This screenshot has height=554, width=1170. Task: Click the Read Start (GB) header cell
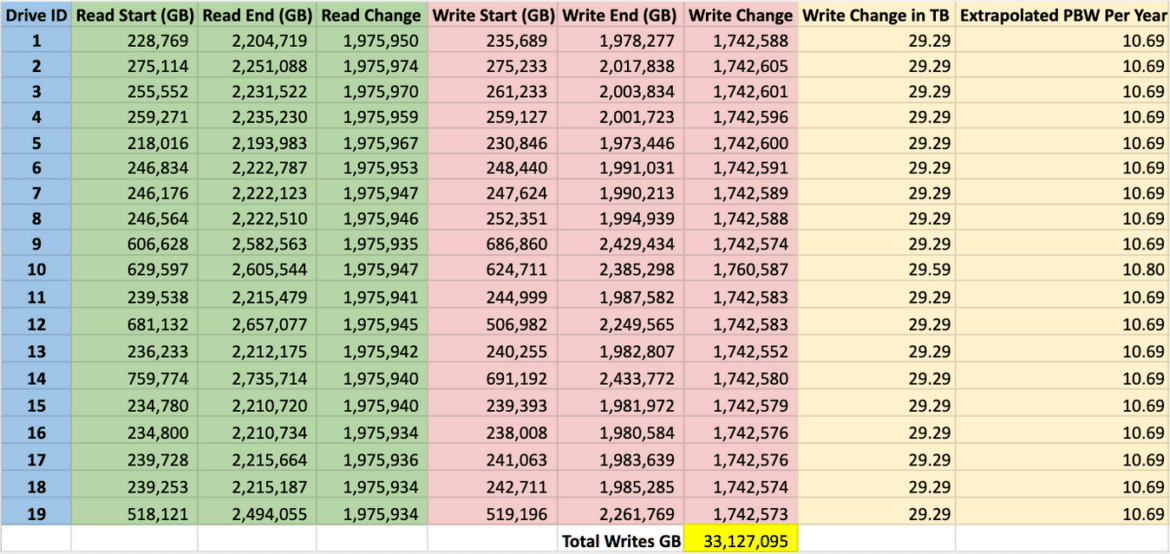point(134,15)
